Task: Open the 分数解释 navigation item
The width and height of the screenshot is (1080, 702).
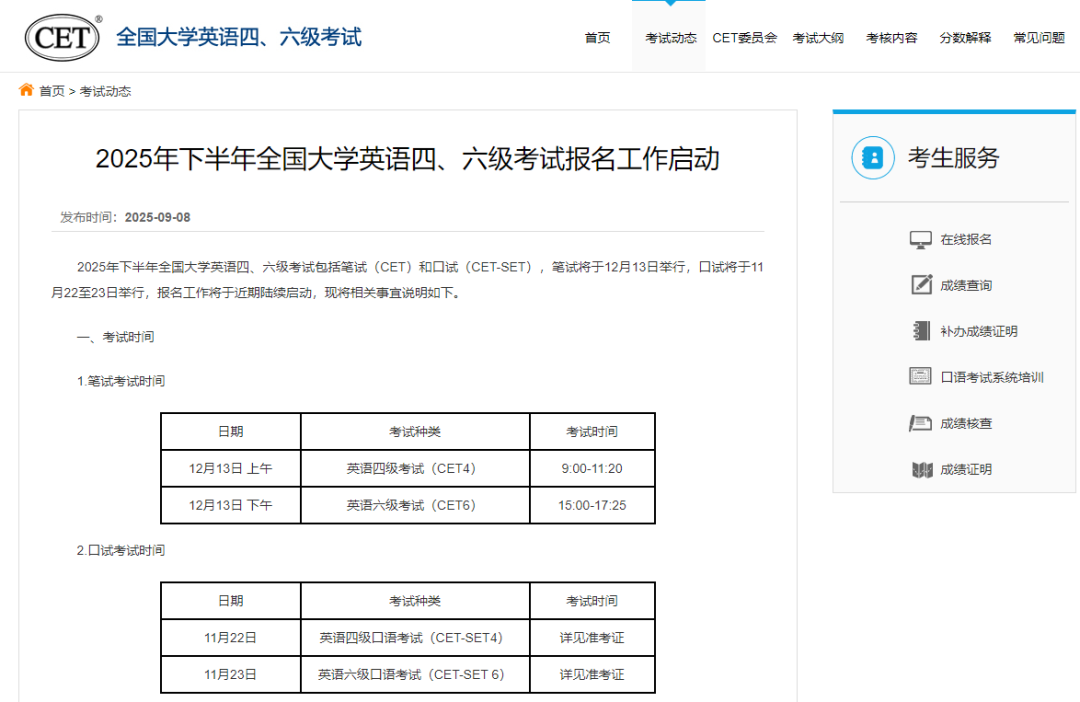Action: (965, 38)
